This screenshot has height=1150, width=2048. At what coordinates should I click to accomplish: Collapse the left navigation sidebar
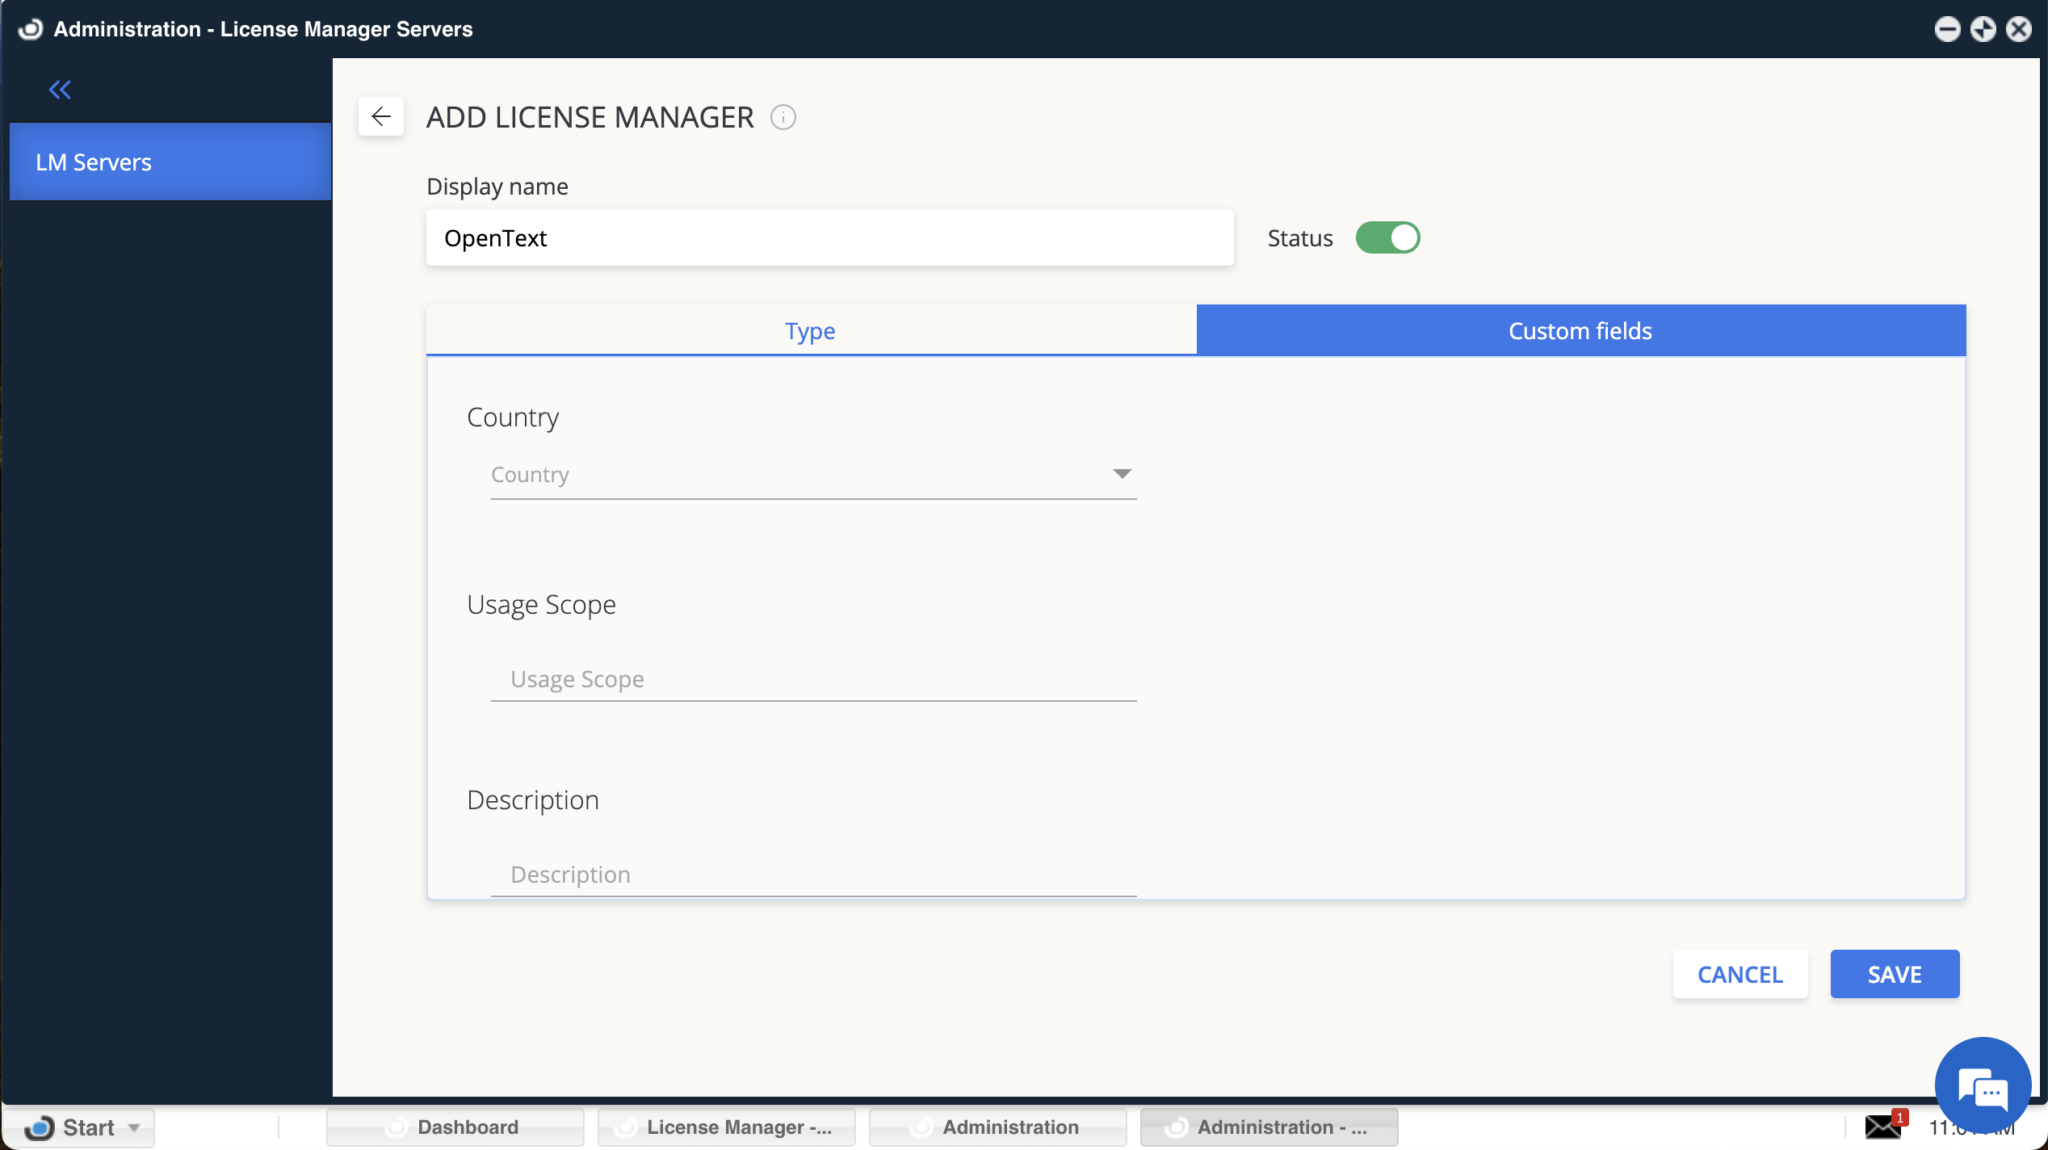60,90
